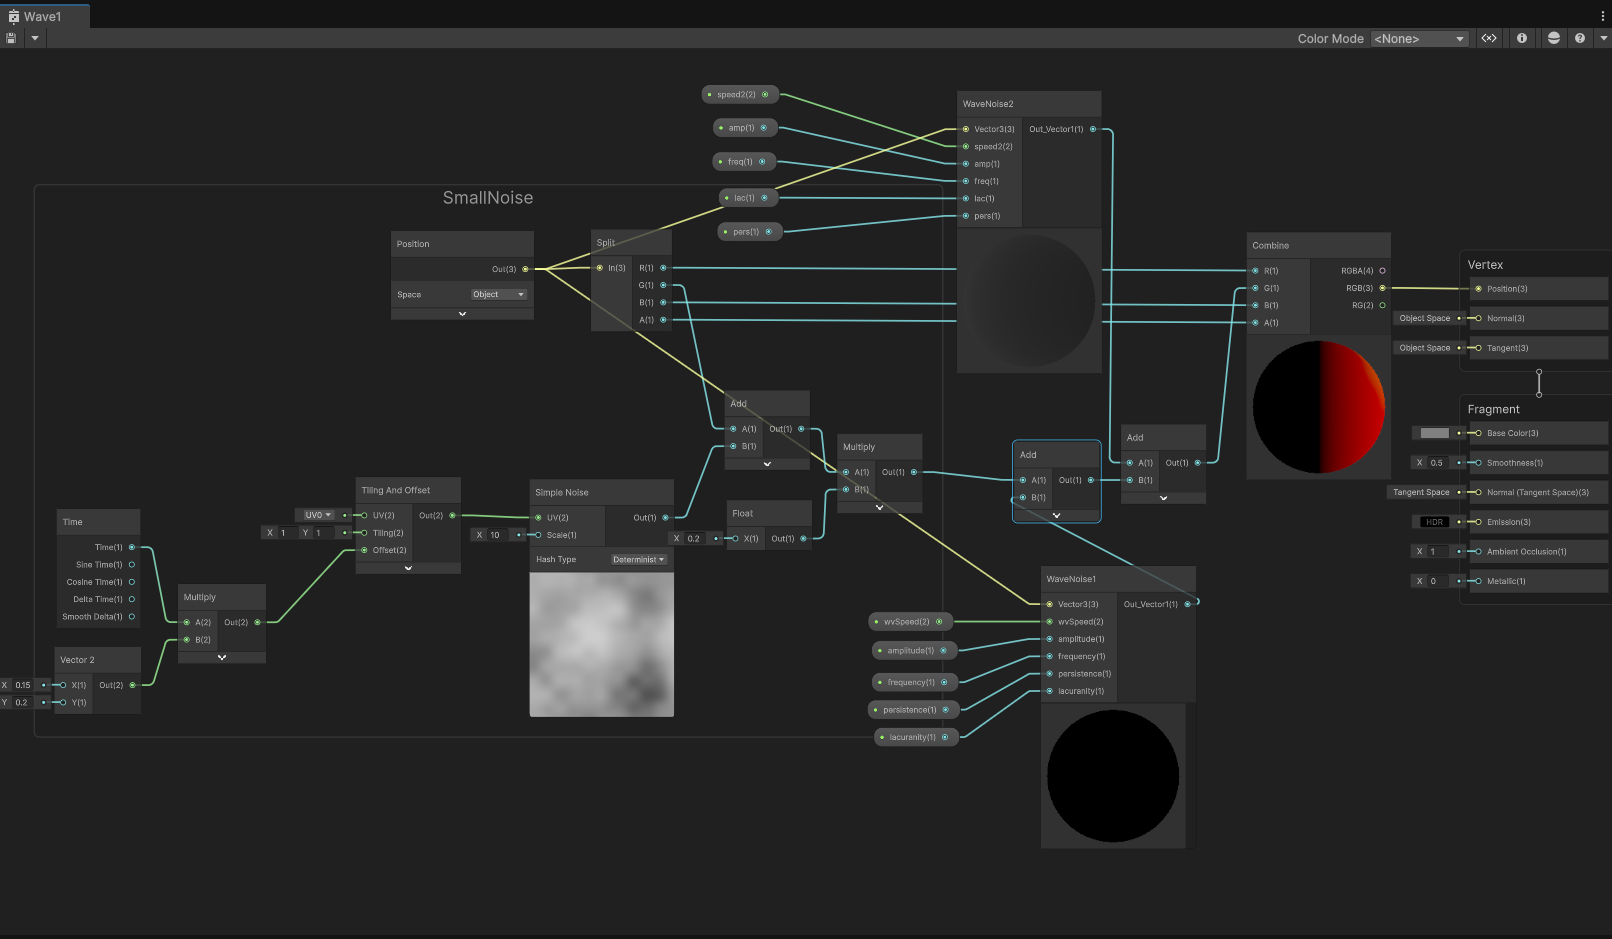Click the shader graph icon on Wave1 tab
The image size is (1612, 939).
tap(13, 15)
